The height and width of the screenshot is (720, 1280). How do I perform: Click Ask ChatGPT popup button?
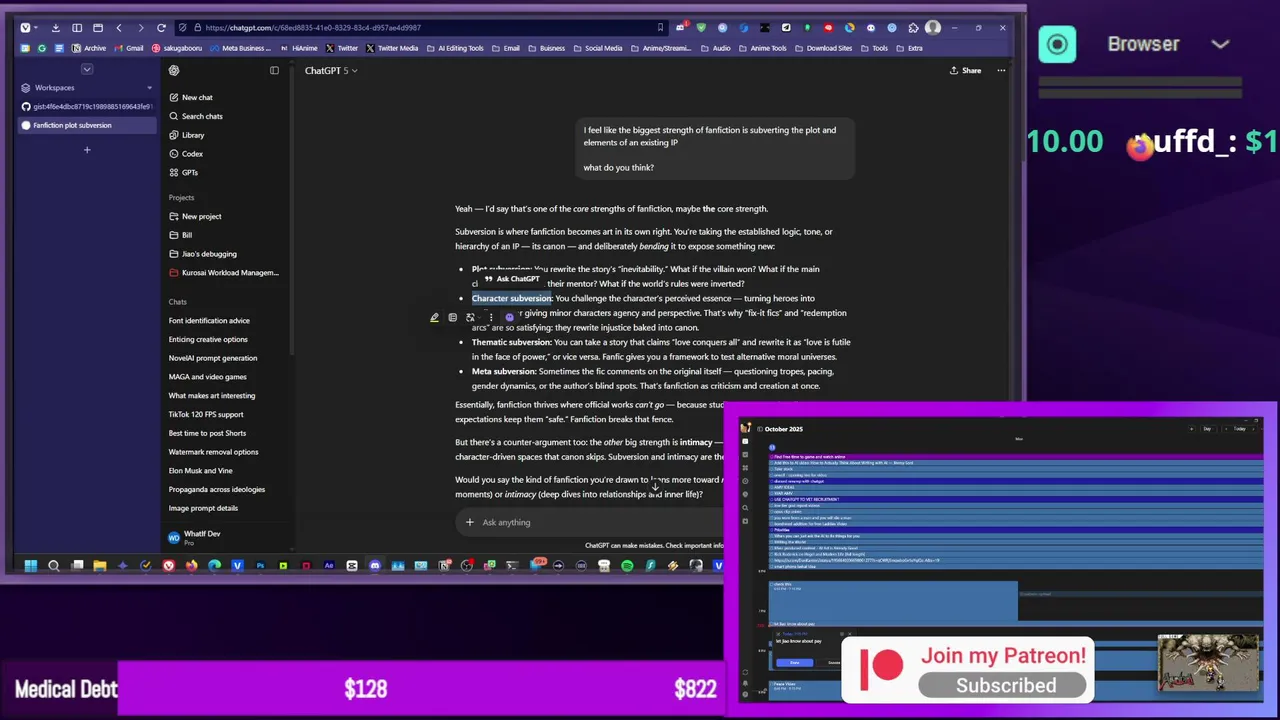(512, 279)
